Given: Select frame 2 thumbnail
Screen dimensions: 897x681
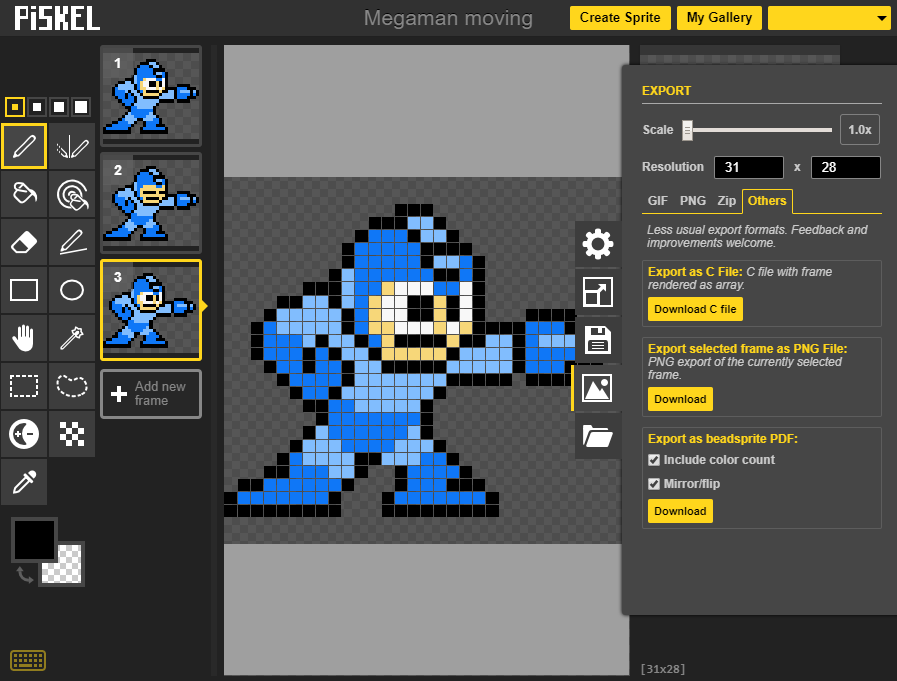Looking at the screenshot, I should (151, 203).
